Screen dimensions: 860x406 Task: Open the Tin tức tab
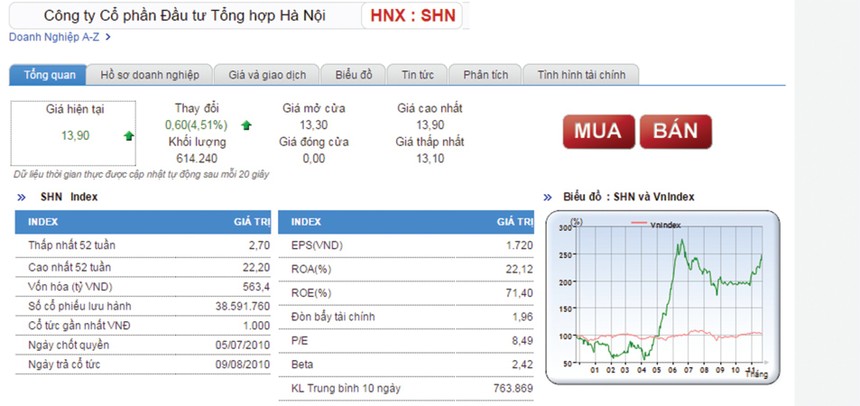pyautogui.click(x=417, y=75)
